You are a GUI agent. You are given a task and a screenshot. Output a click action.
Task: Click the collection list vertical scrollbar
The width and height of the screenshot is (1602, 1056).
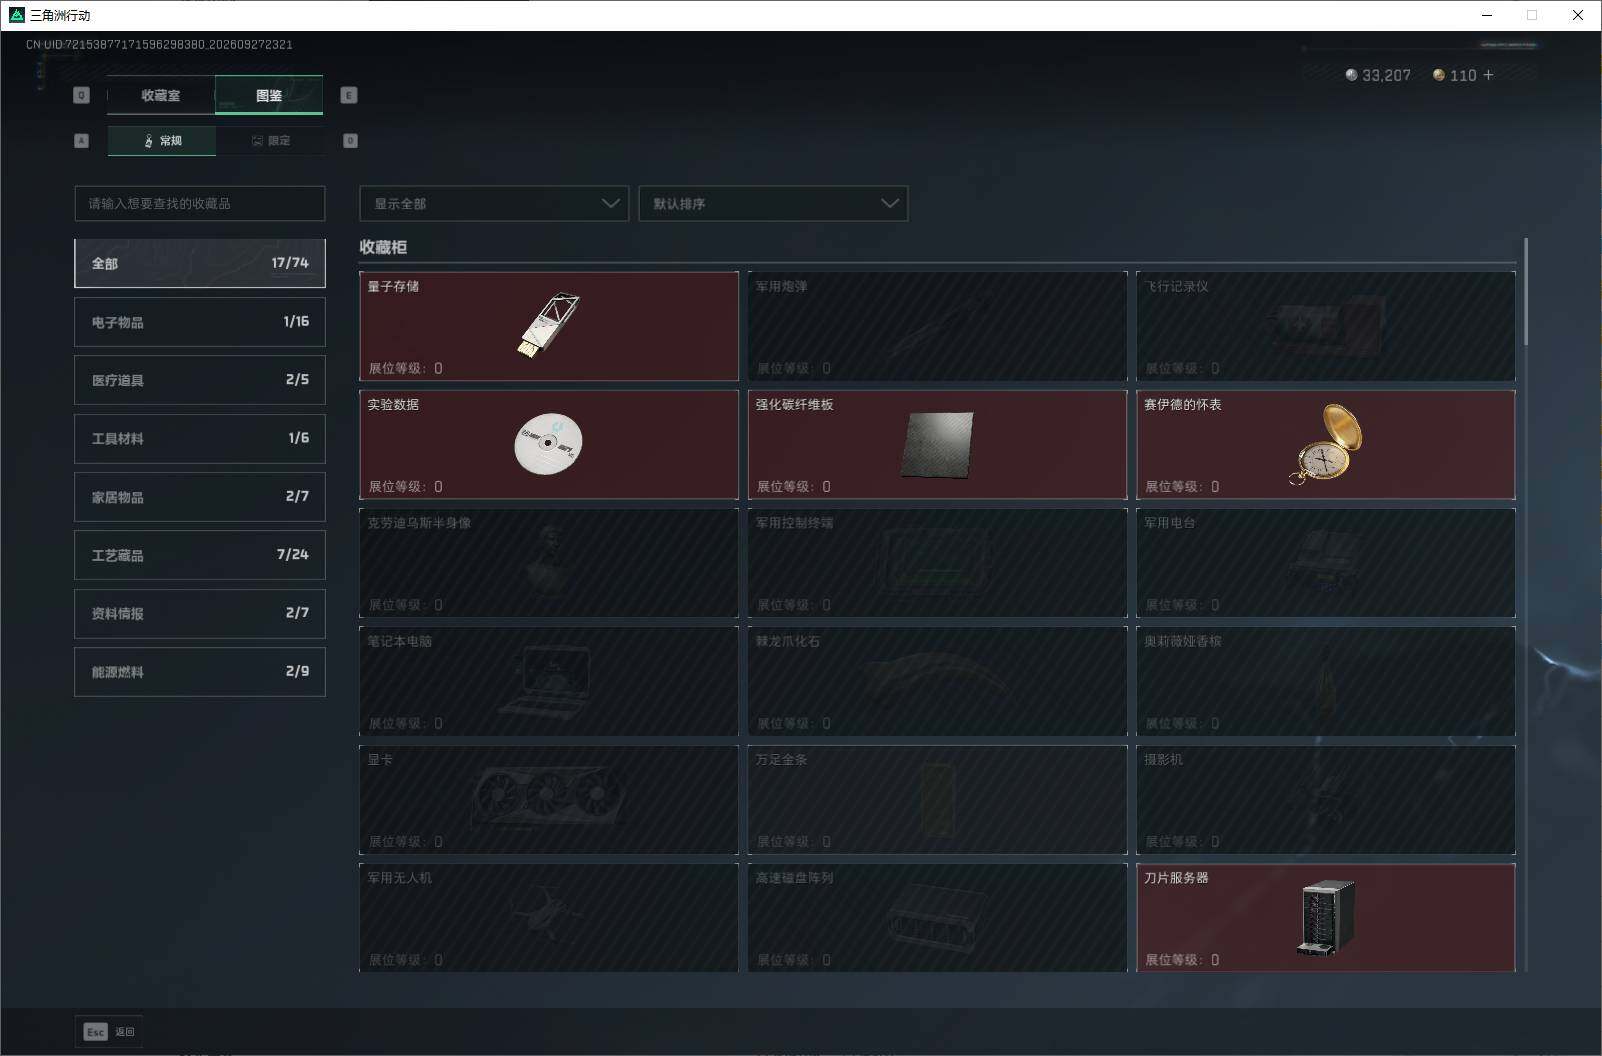[x=1526, y=292]
